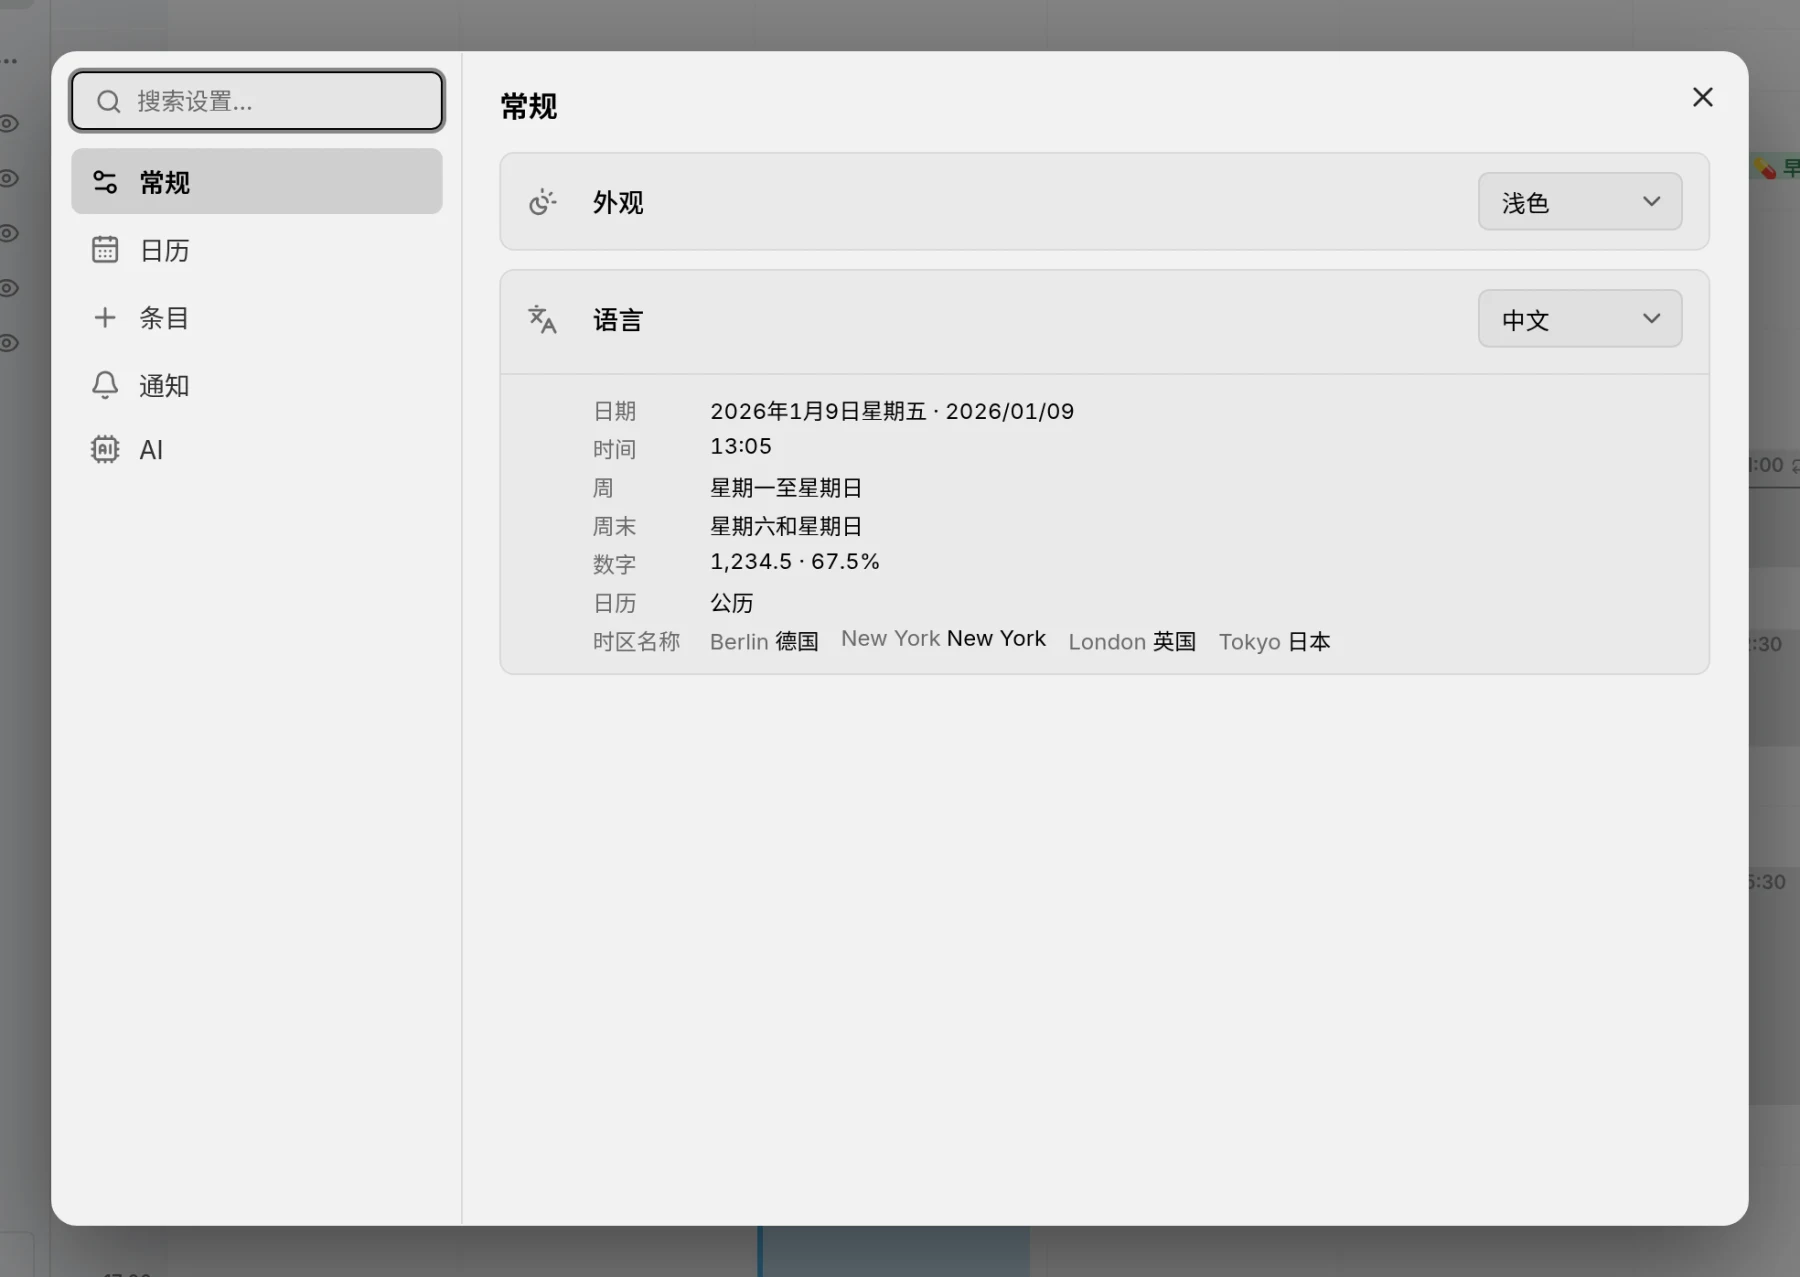Click the weekend value 星期六和星期日

point(786,526)
